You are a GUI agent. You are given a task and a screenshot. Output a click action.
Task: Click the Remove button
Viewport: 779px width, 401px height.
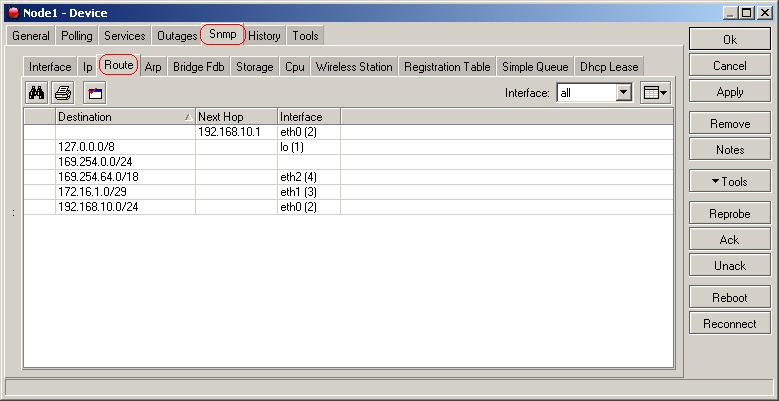(x=729, y=123)
